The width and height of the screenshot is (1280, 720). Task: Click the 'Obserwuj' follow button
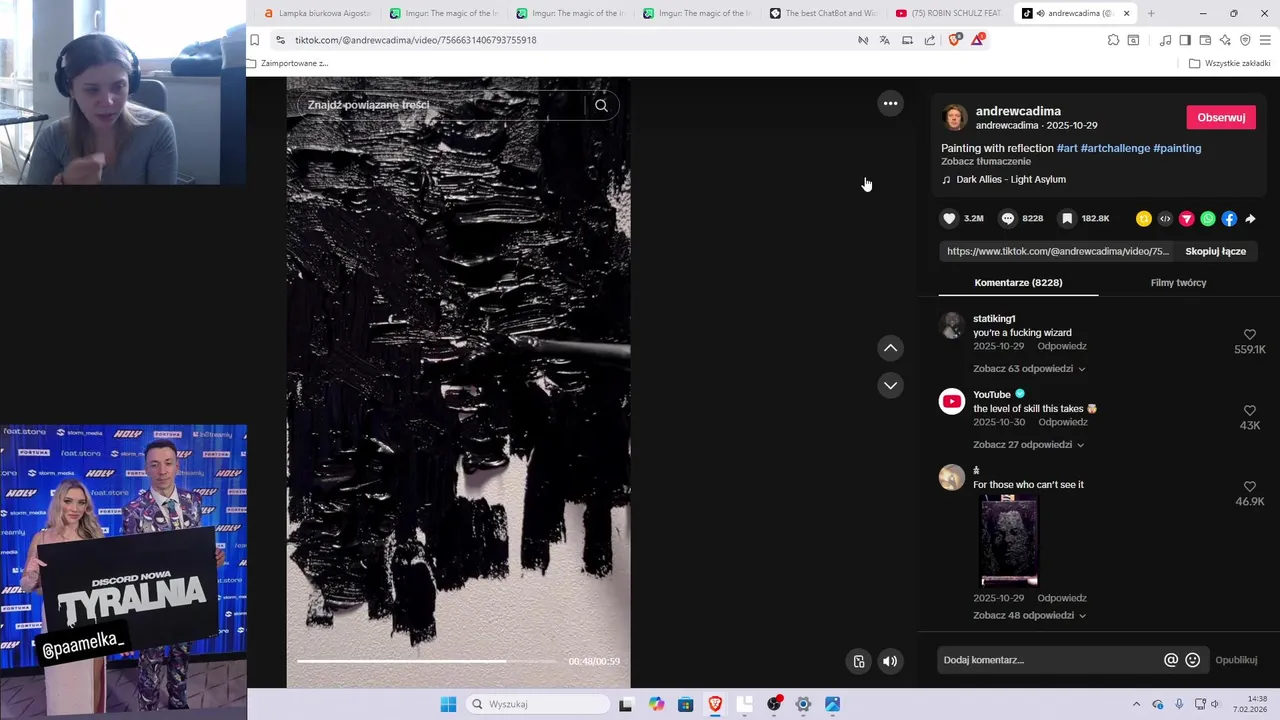pyautogui.click(x=1221, y=117)
